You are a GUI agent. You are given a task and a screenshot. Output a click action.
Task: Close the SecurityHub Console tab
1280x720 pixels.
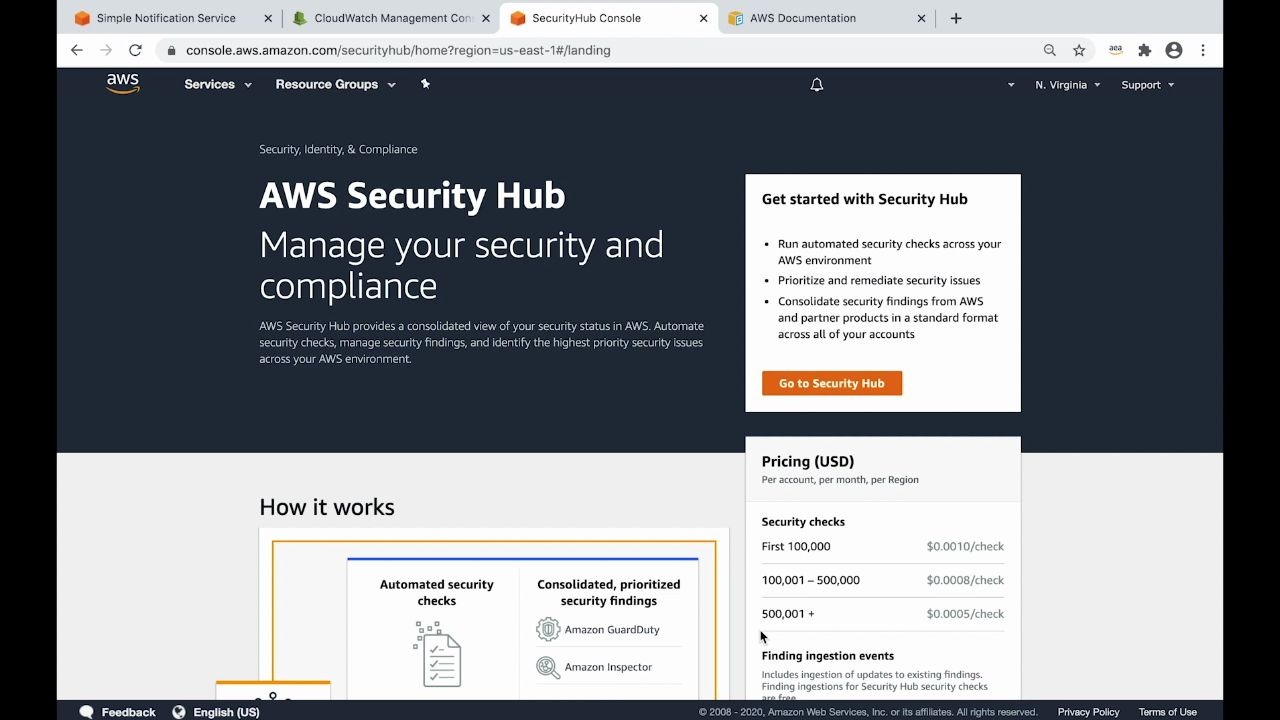pyautogui.click(x=703, y=18)
